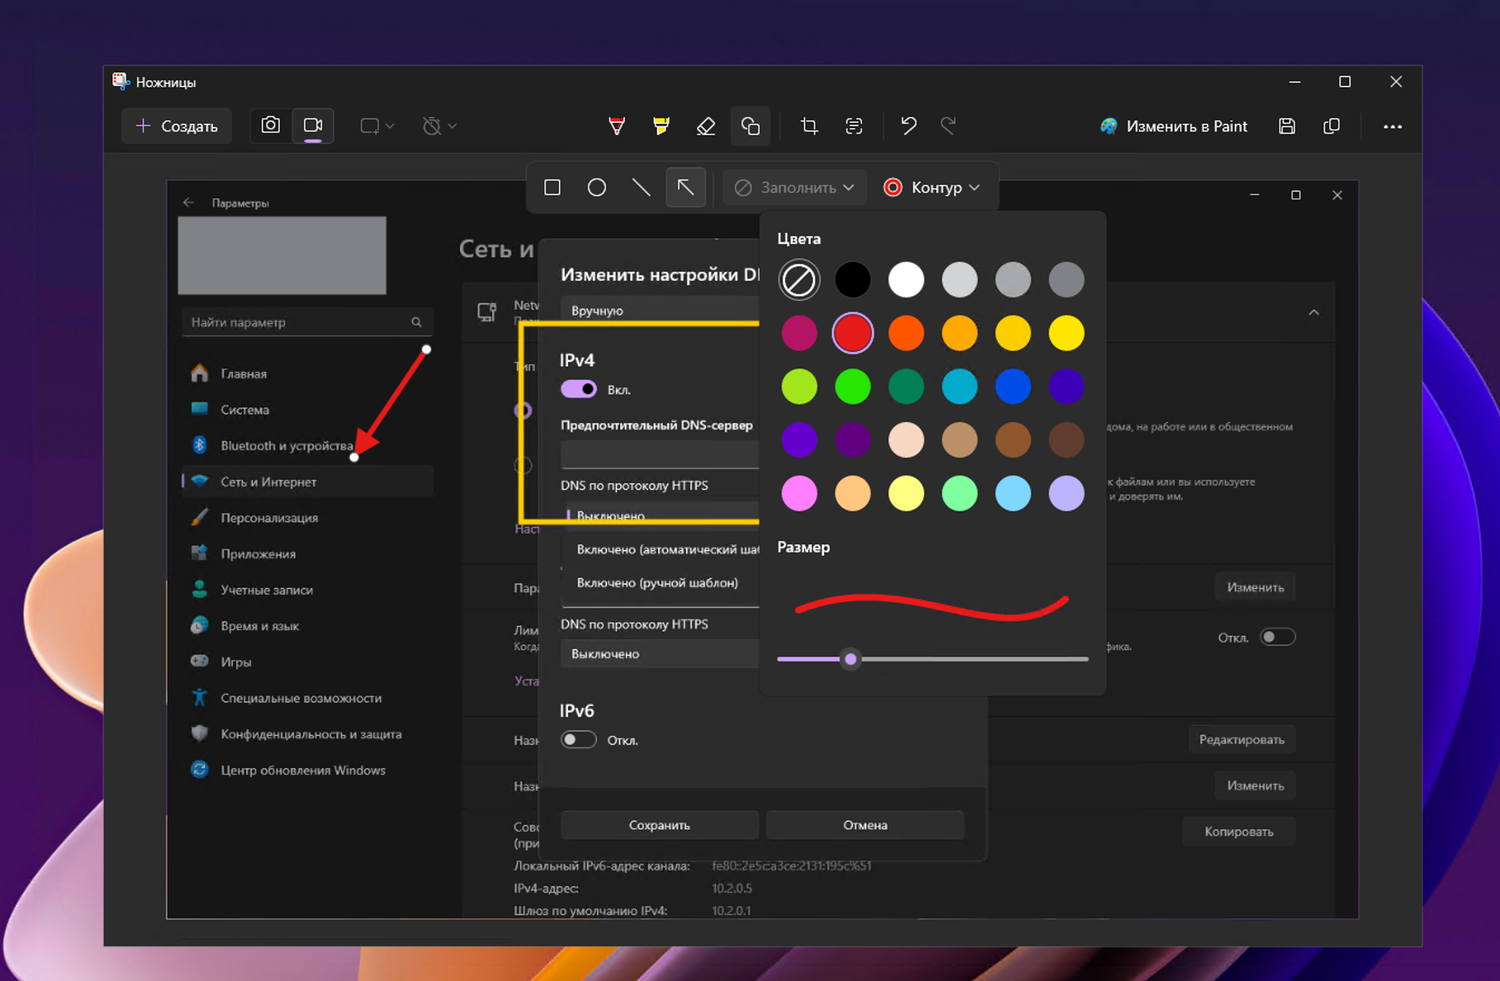Viewport: 1500px width, 981px height.
Task: Pick the darkest brown swatch
Action: point(1067,440)
